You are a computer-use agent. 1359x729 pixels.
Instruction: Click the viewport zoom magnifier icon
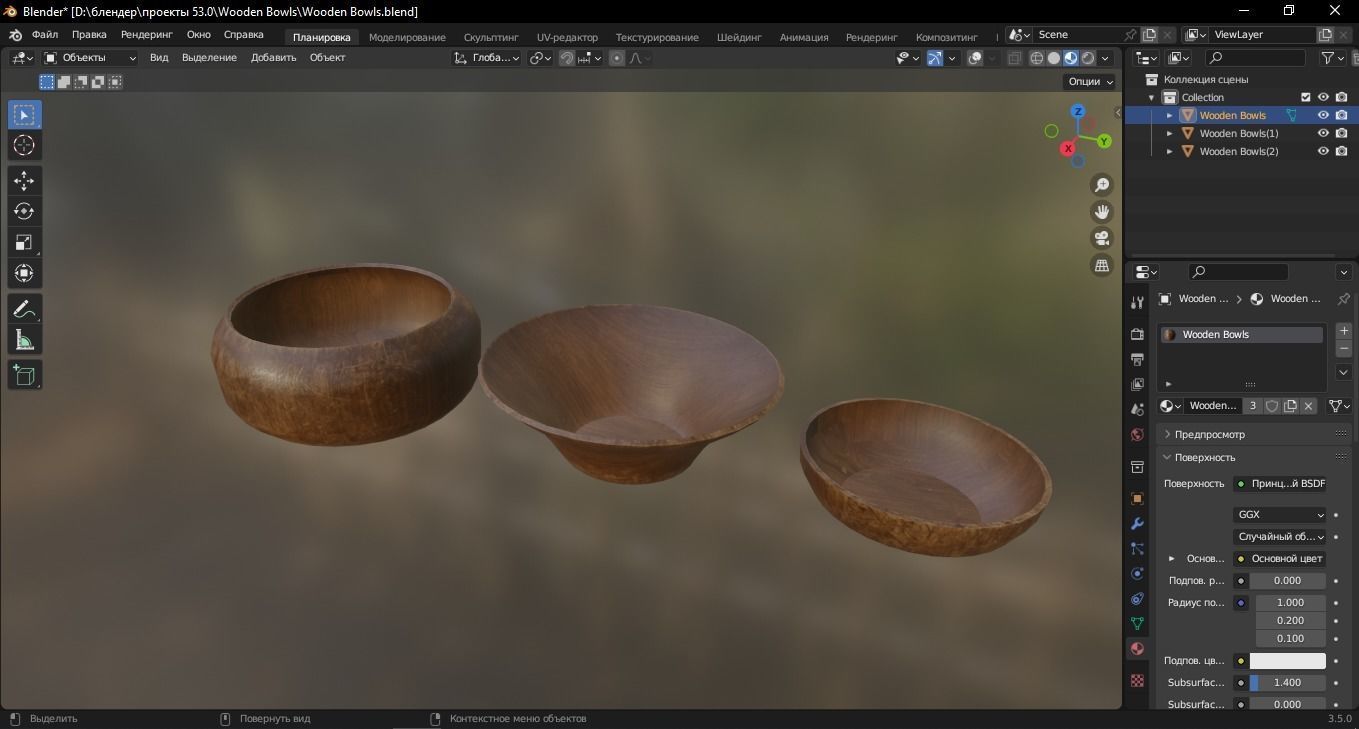tap(1102, 185)
